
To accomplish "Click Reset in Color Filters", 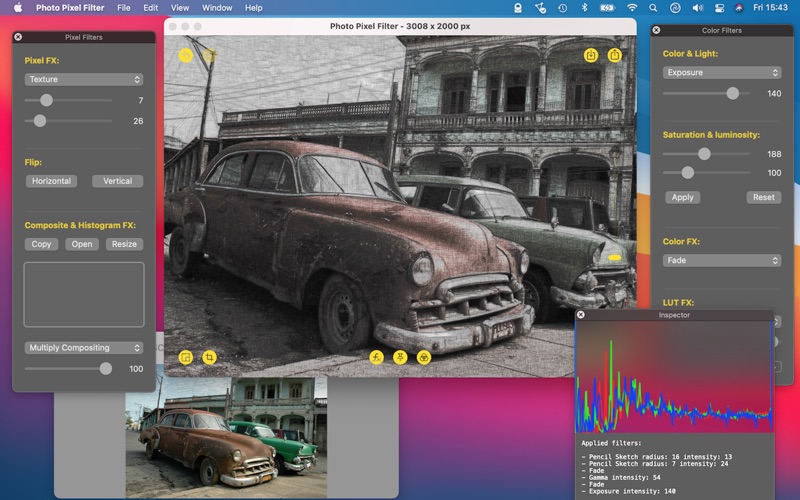I will [764, 197].
